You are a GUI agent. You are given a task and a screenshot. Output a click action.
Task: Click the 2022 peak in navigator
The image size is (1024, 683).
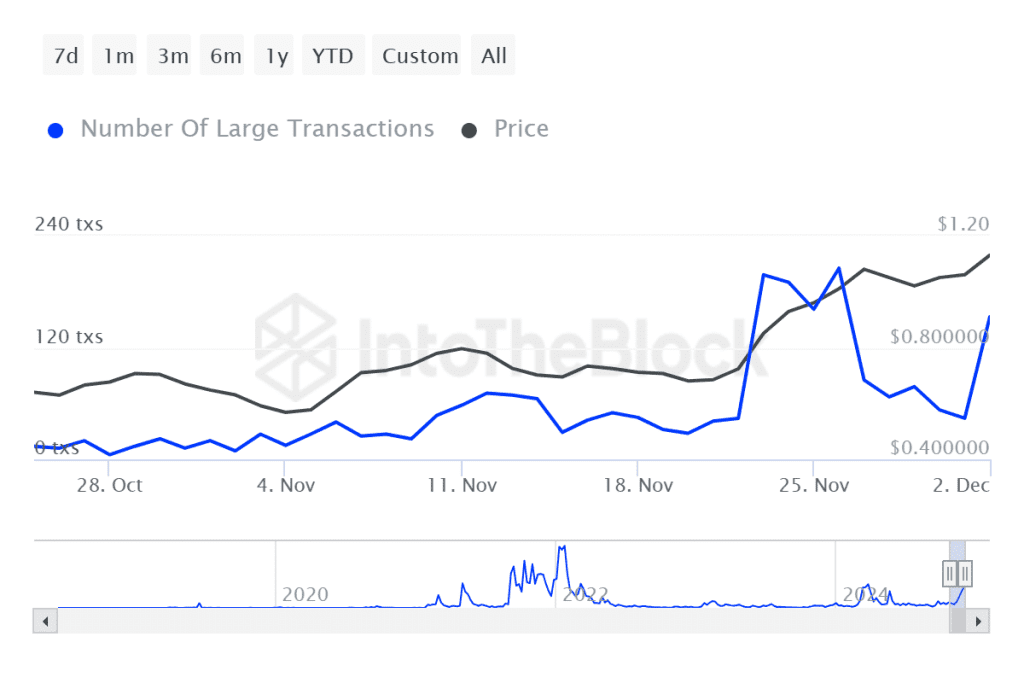click(x=562, y=548)
